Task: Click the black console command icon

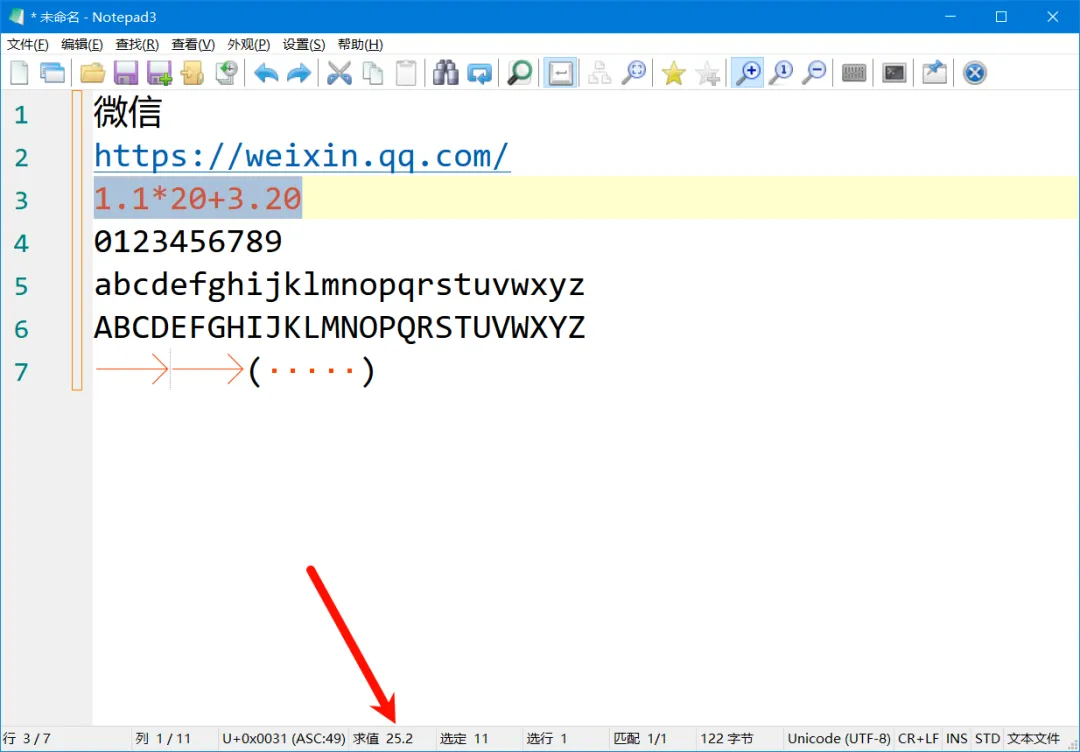Action: 894,73
